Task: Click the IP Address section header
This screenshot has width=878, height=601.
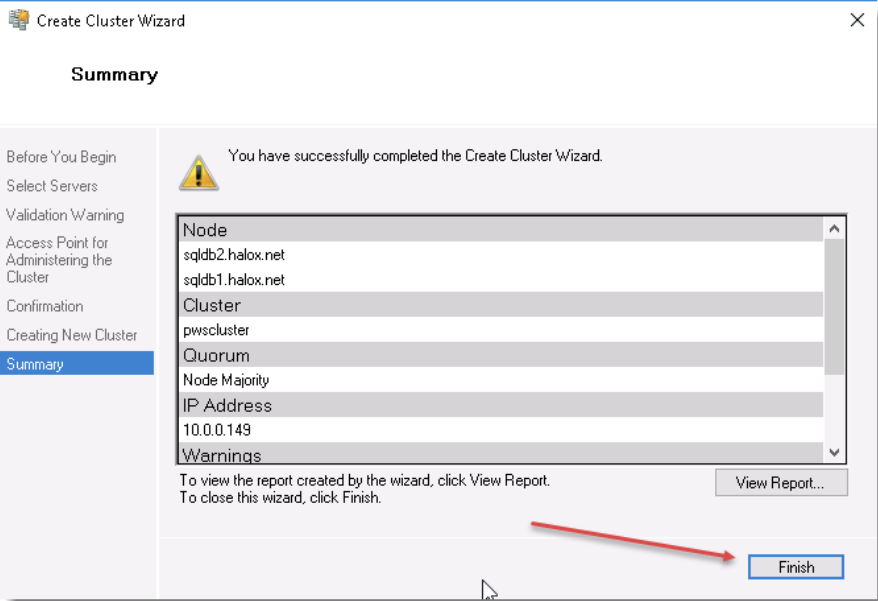Action: 501,405
